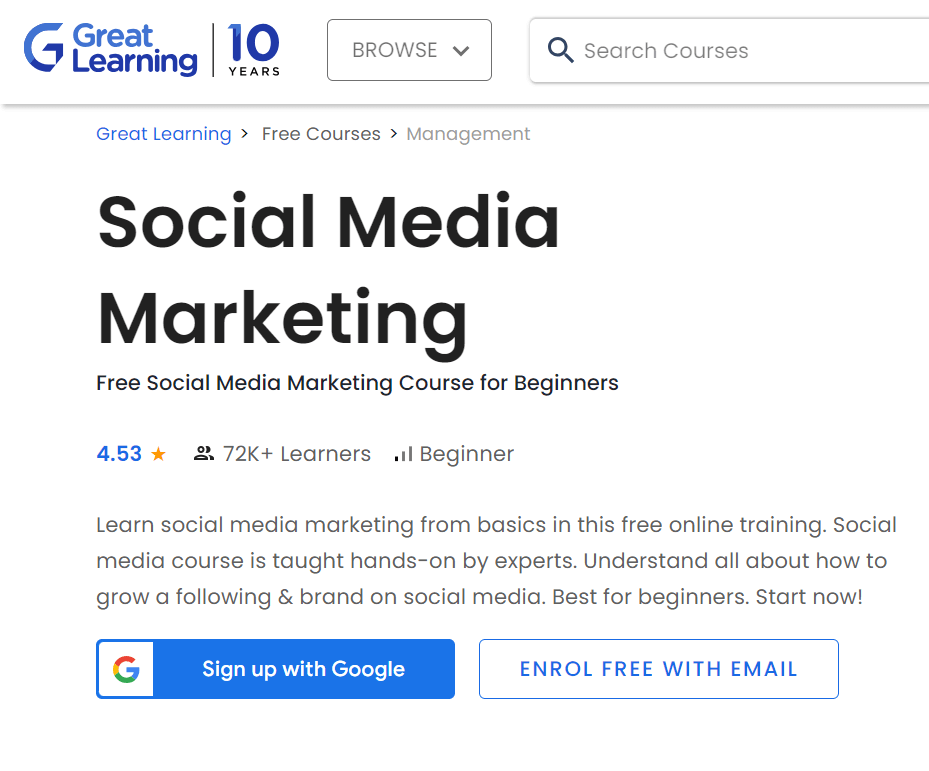Screen dimensions: 929x771
Task: Click ENROL FREE WITH EMAIL button
Action: coord(658,669)
